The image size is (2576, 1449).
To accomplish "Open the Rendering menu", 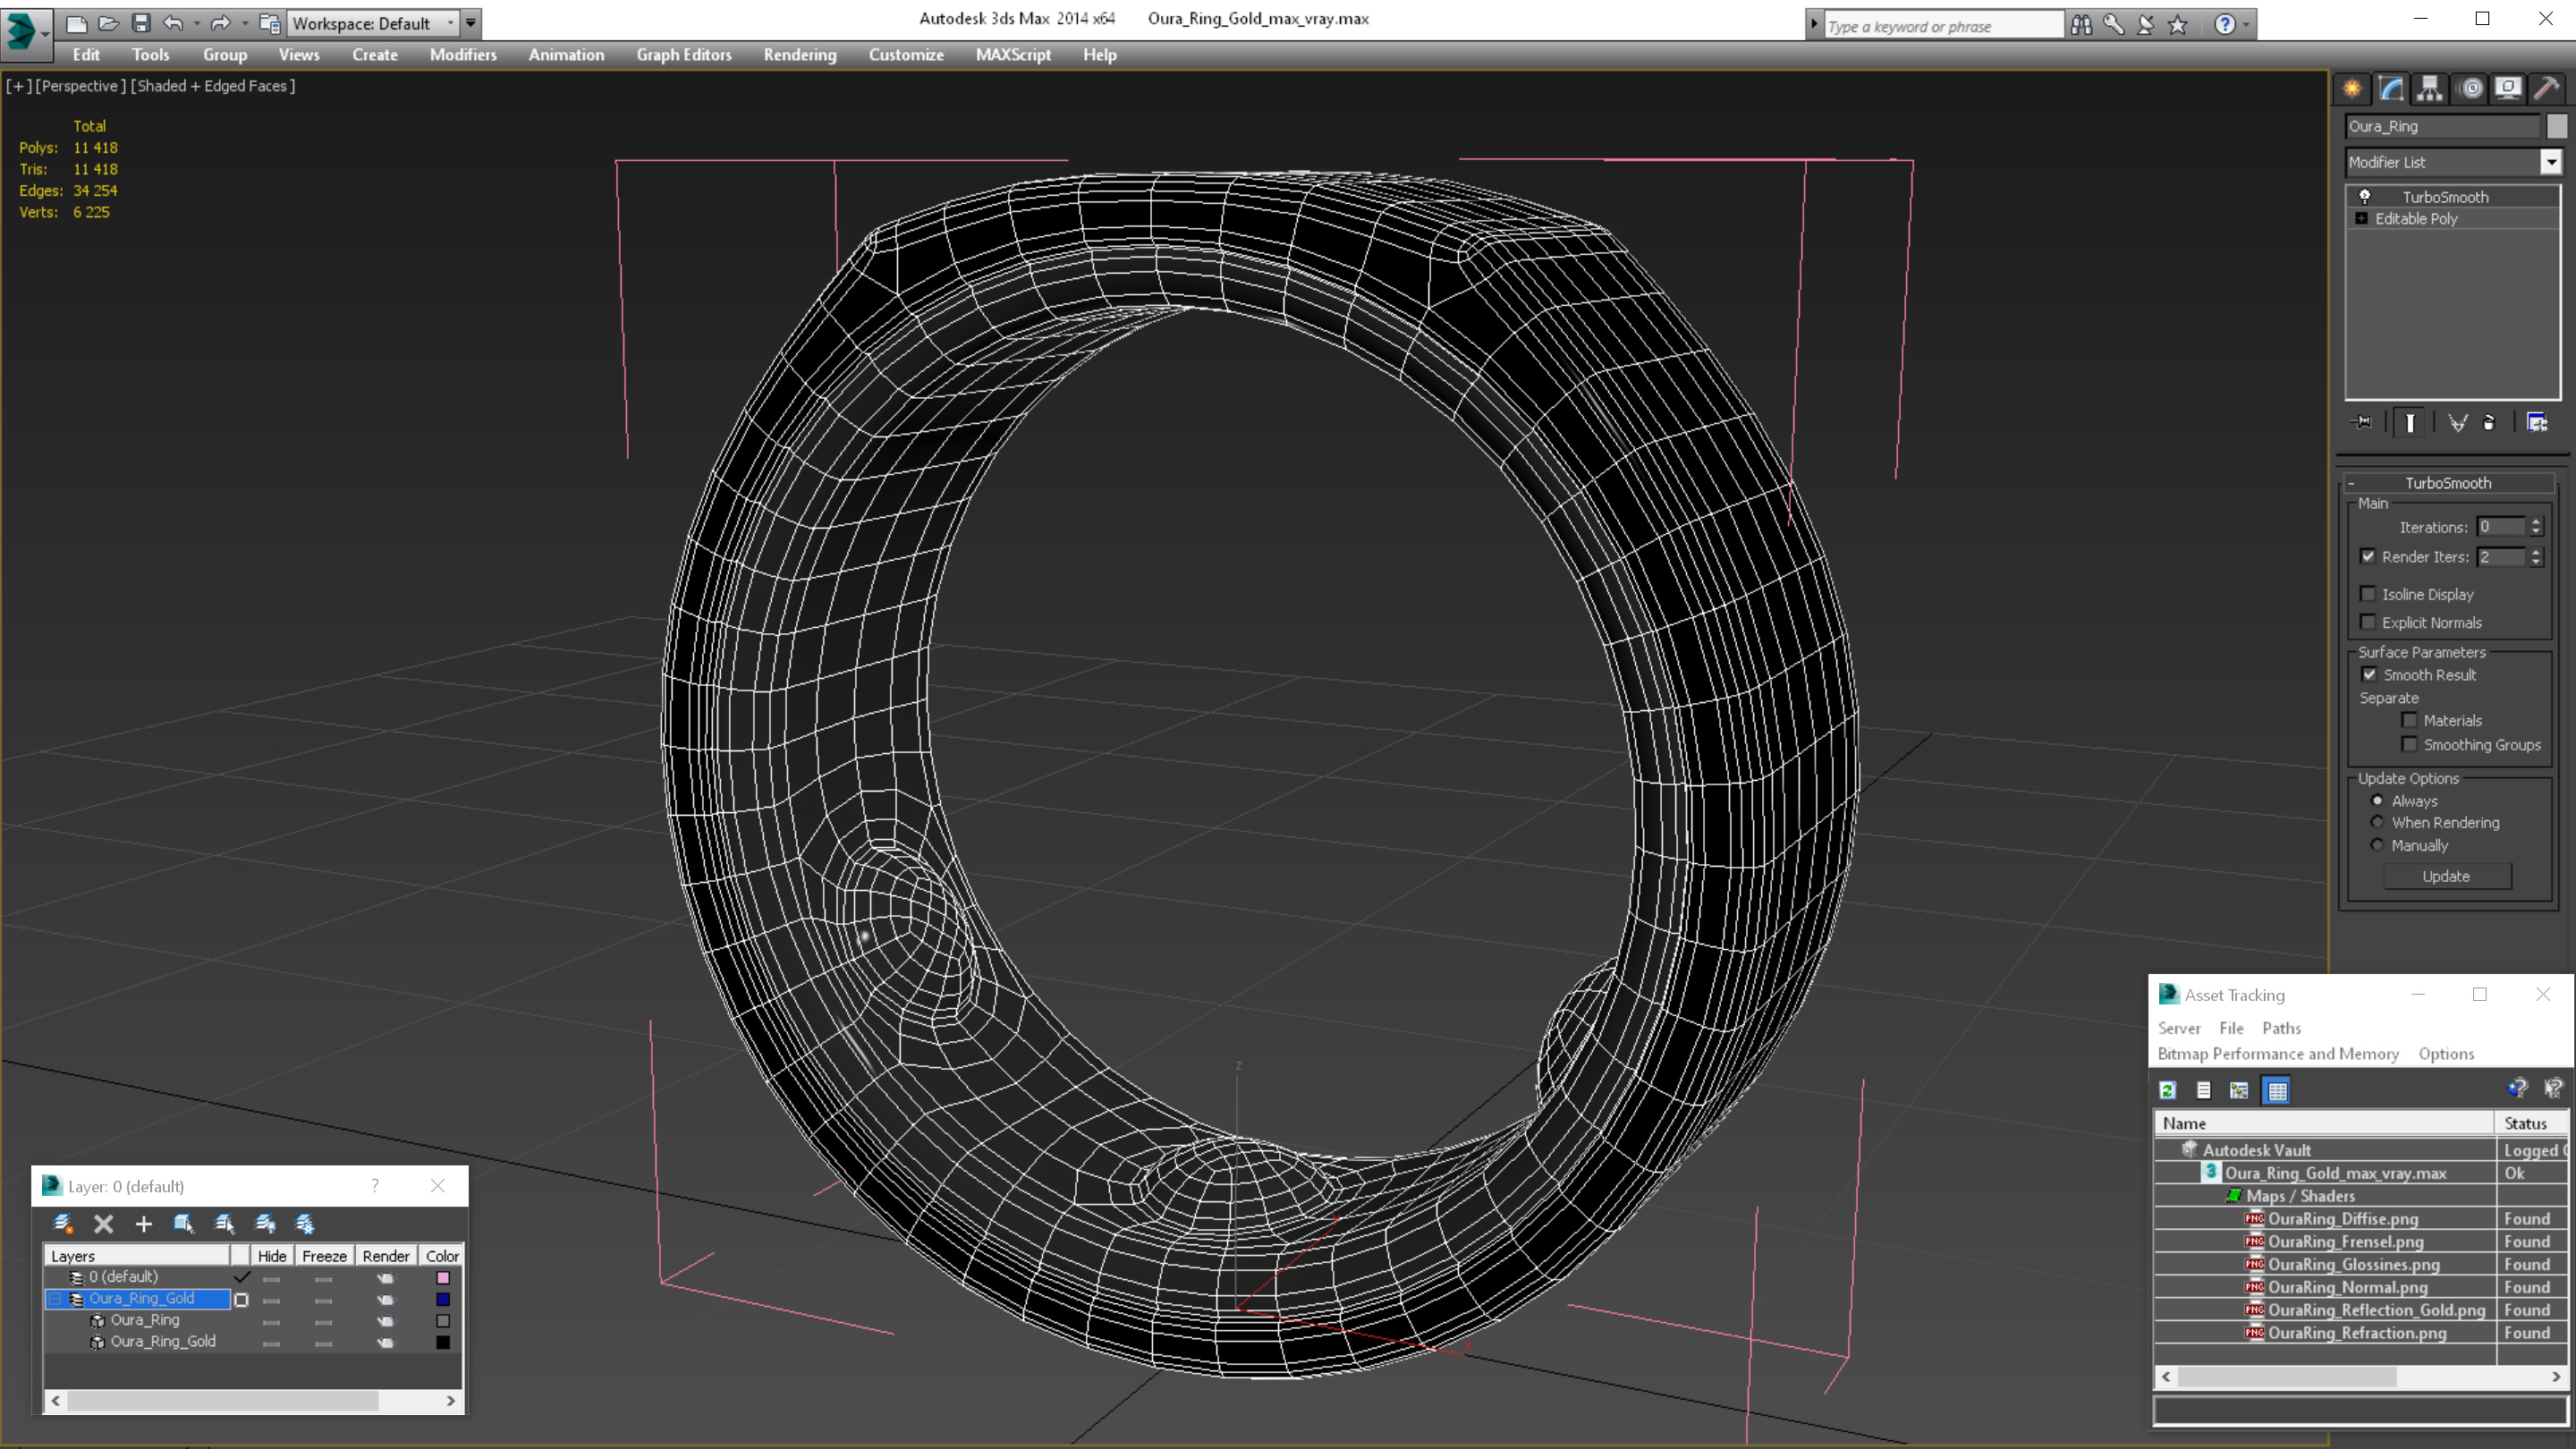I will click(799, 55).
